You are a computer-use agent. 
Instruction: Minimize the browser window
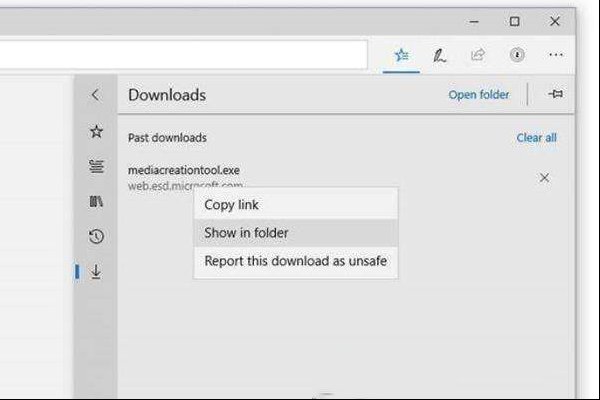pos(474,21)
